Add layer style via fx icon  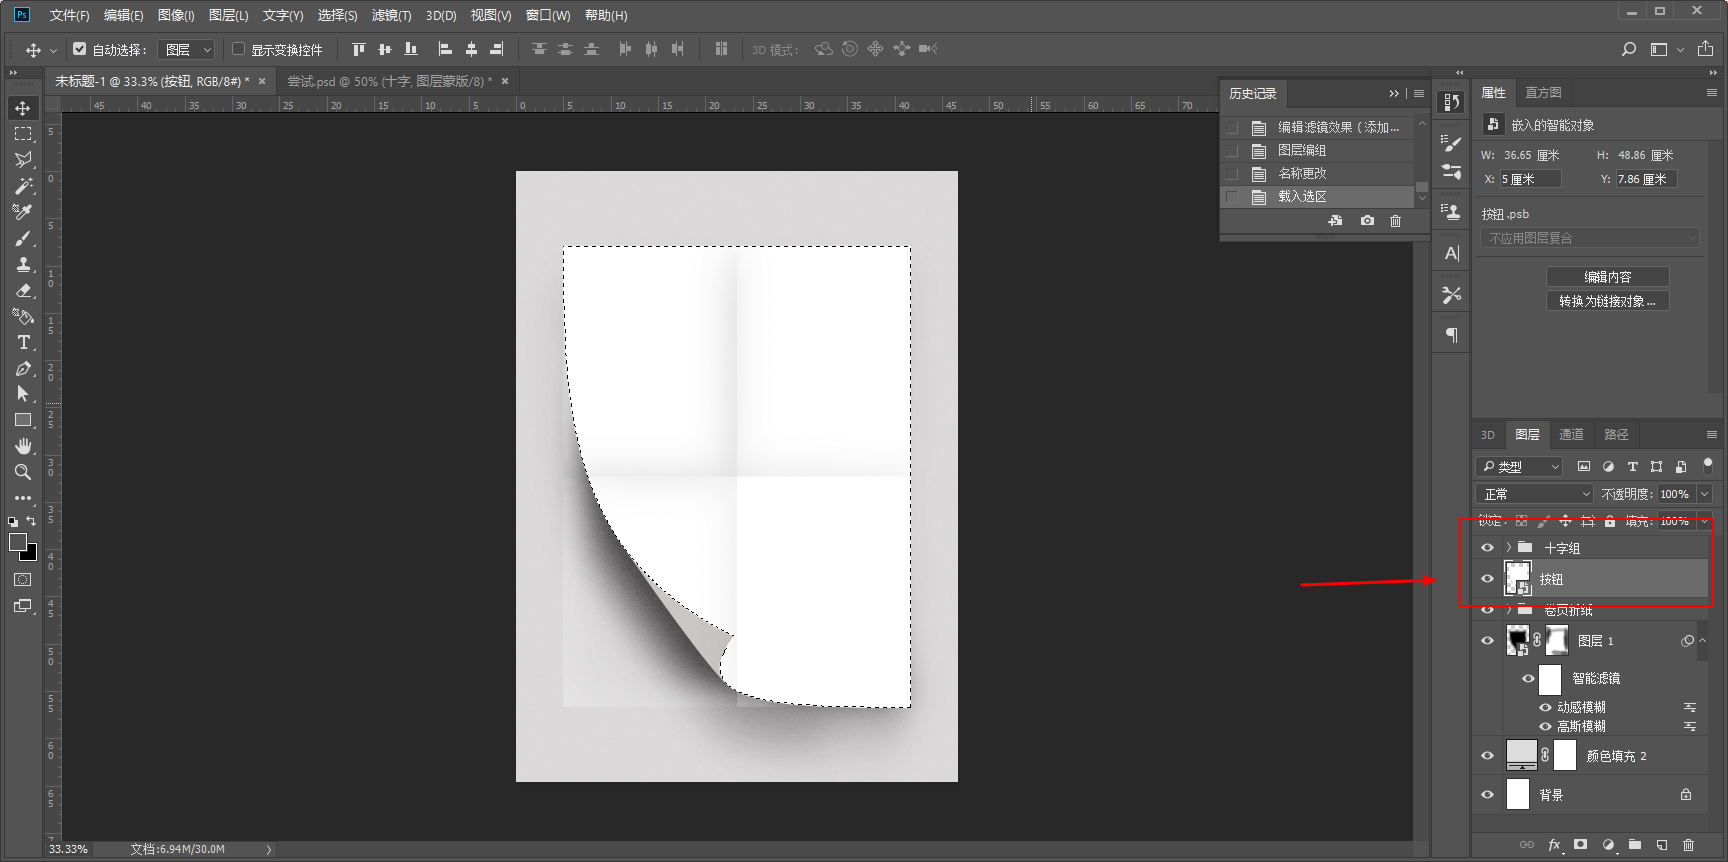click(1554, 845)
